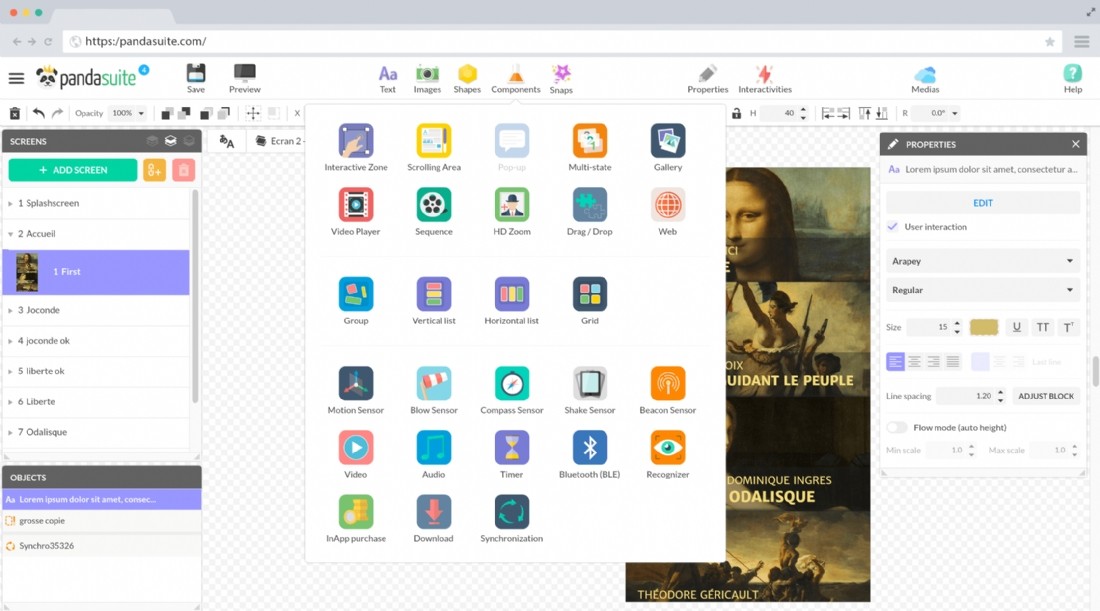Screen dimensions: 1100x611
Task: Insert a Scrolling Area component
Action: tap(434, 141)
